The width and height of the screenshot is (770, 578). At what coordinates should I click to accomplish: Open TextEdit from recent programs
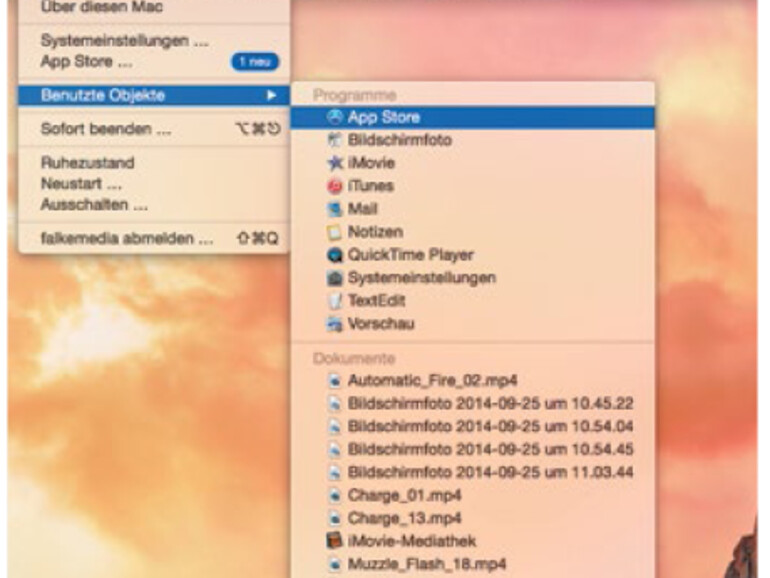tap(472, 301)
